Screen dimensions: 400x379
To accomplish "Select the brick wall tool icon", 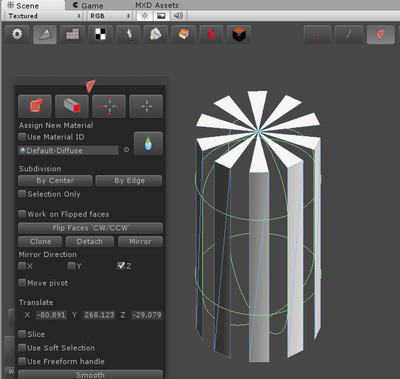I will click(73, 34).
